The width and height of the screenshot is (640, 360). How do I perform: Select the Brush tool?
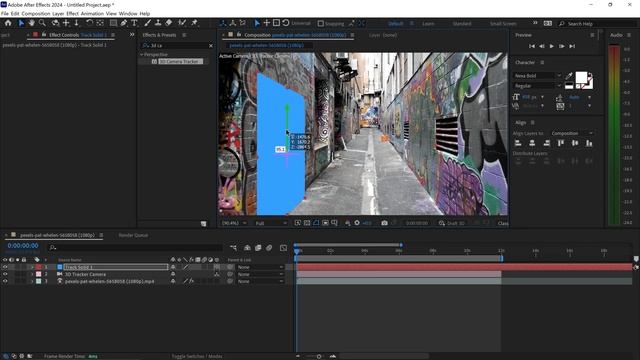[147, 23]
